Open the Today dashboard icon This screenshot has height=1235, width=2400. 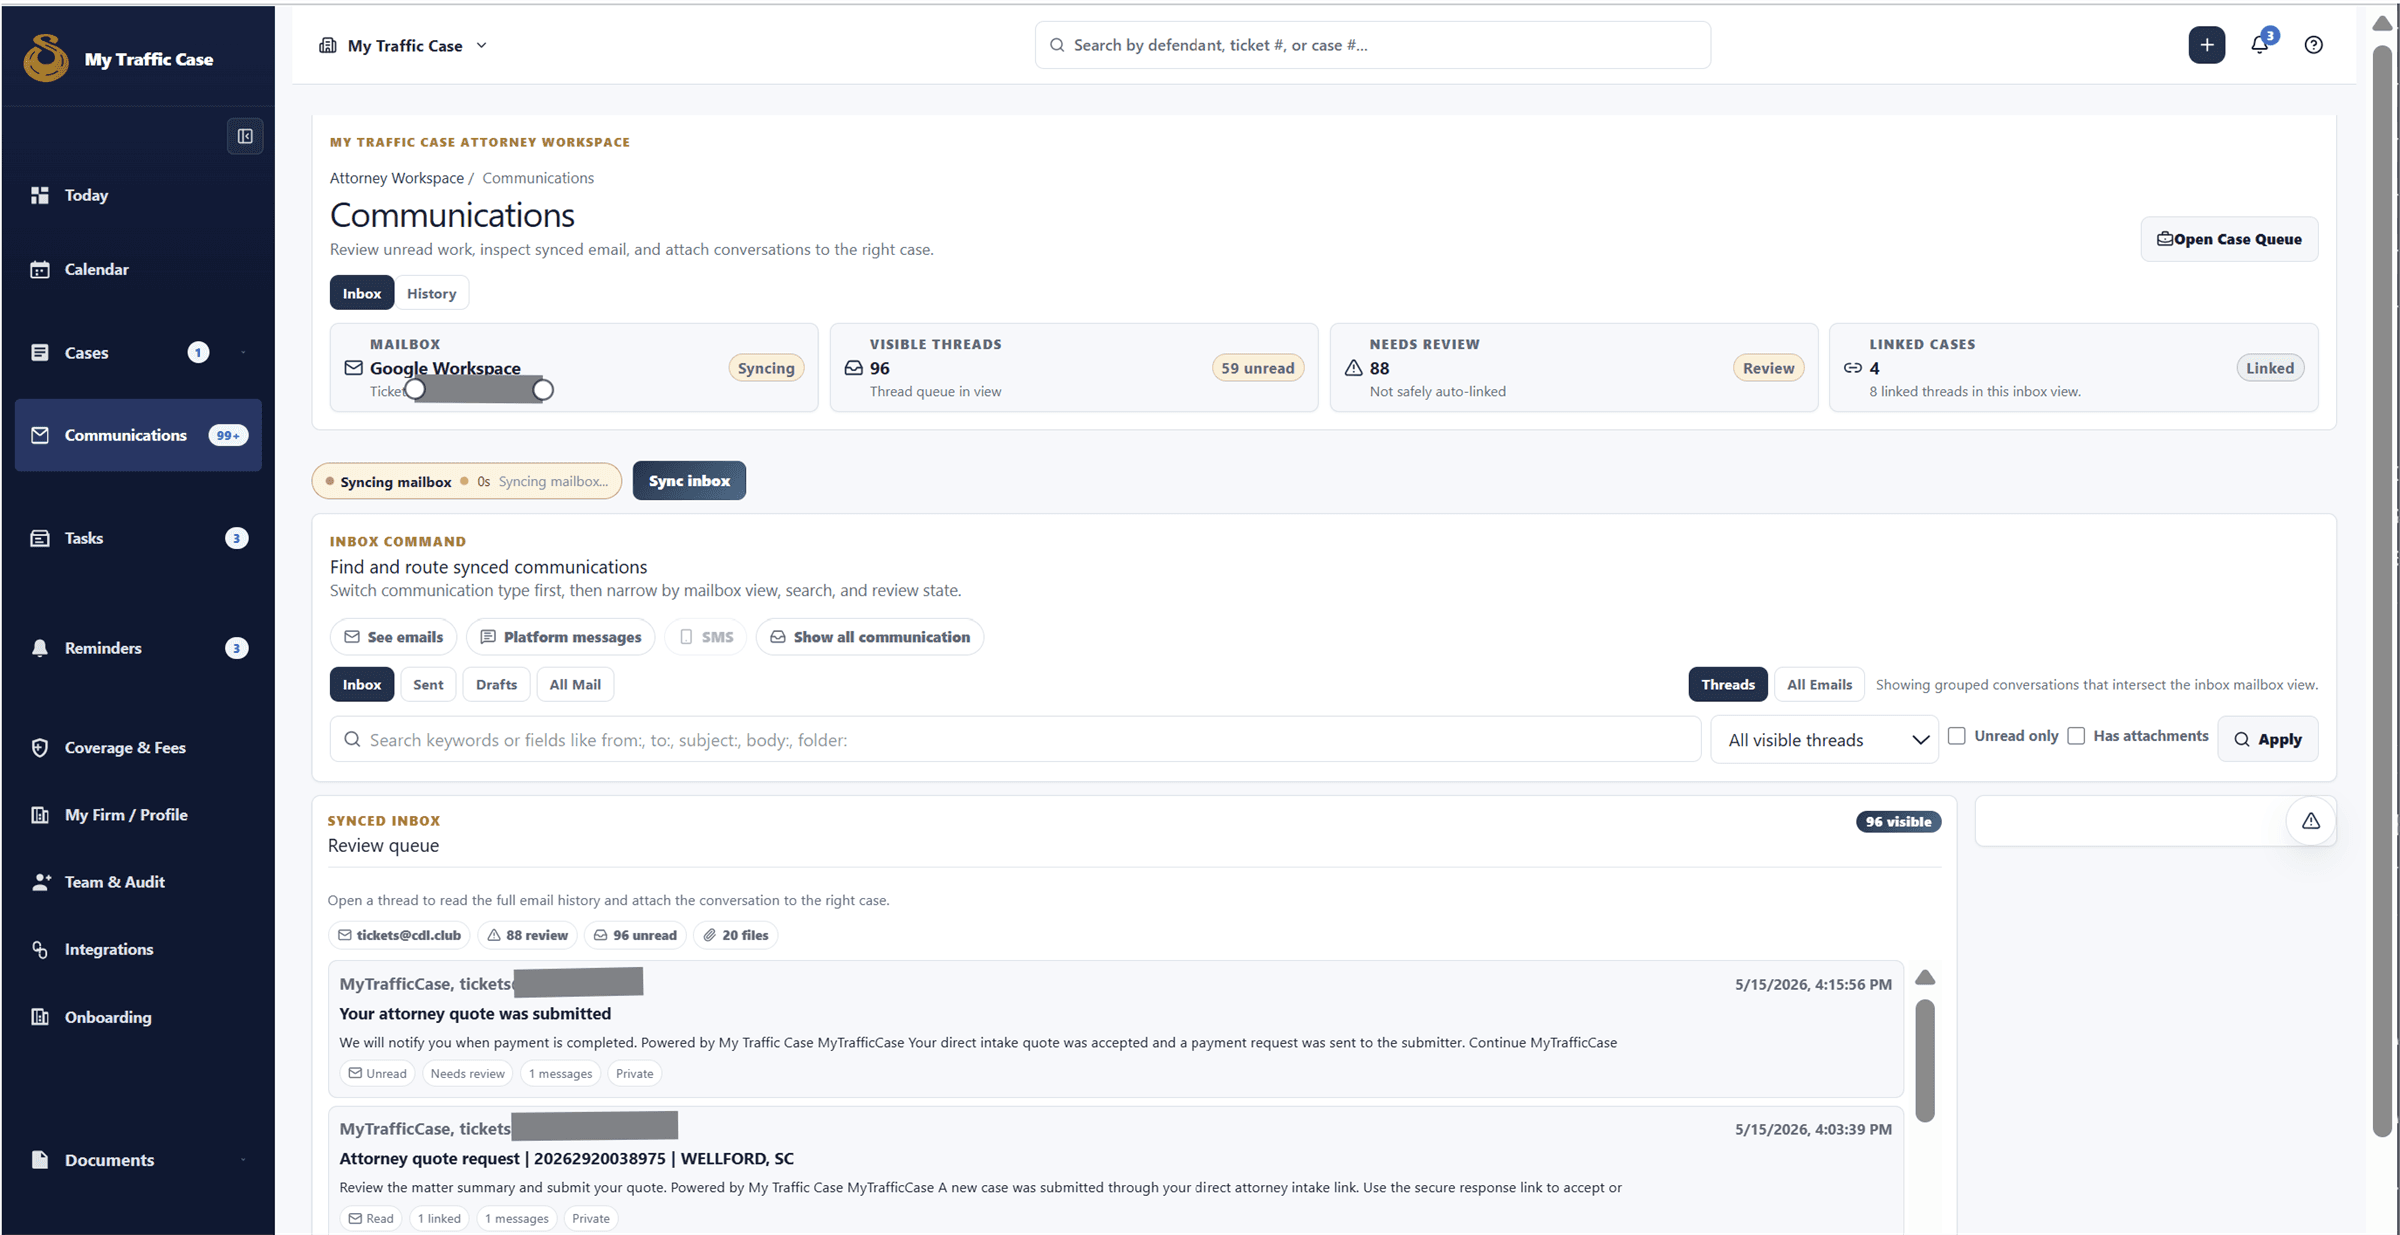click(40, 195)
